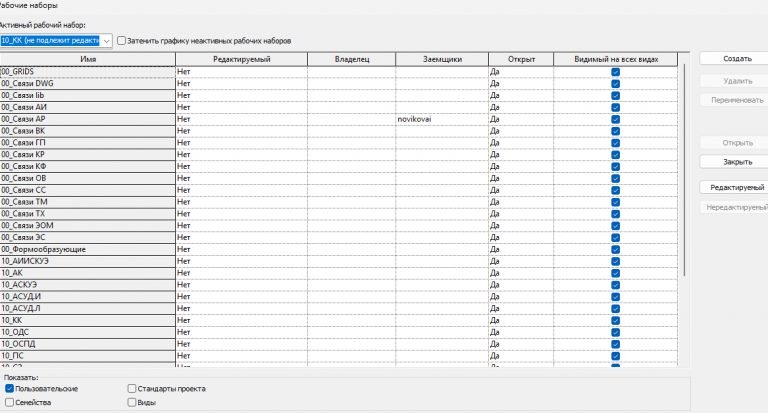
Task: Select the 00_Связи lib workset
Action: pyautogui.click(x=88, y=95)
